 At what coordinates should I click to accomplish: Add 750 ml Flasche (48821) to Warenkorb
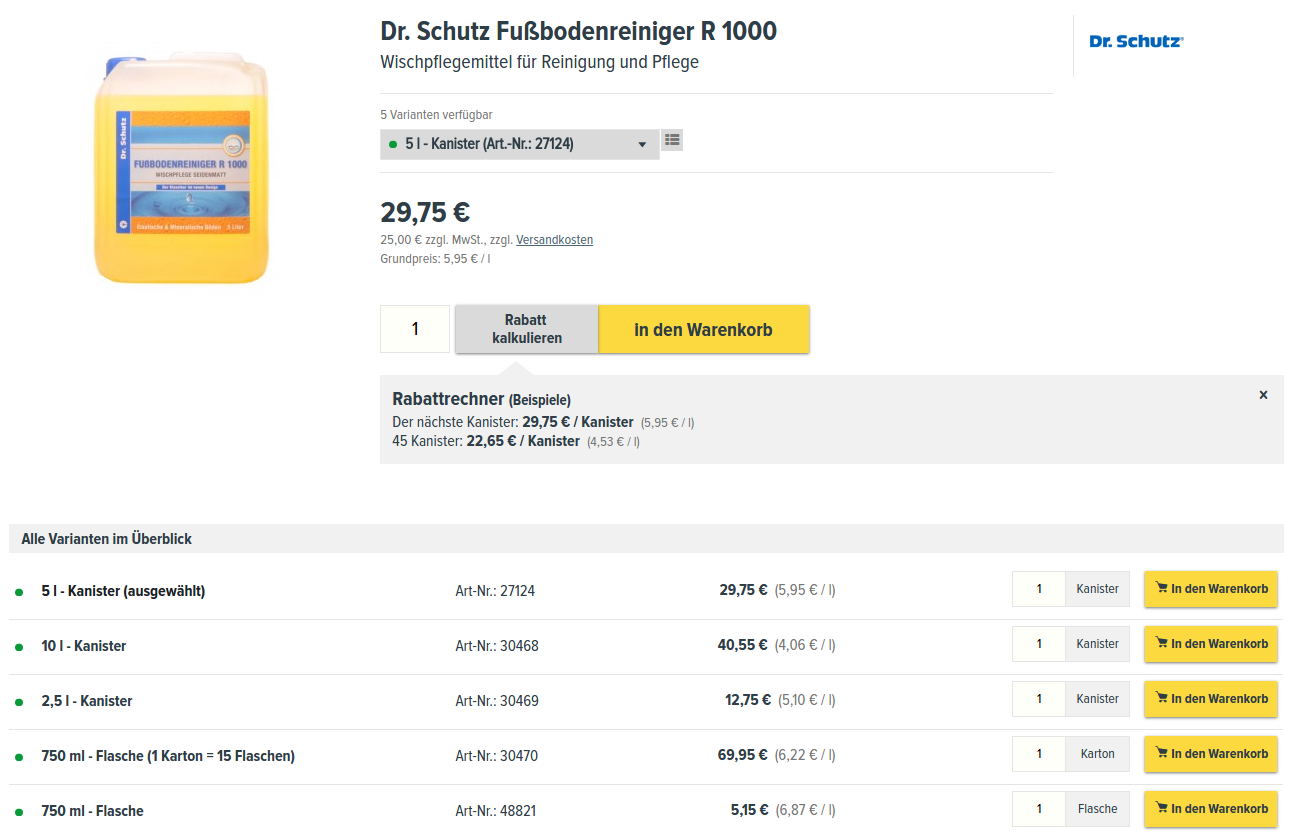[x=1211, y=809]
